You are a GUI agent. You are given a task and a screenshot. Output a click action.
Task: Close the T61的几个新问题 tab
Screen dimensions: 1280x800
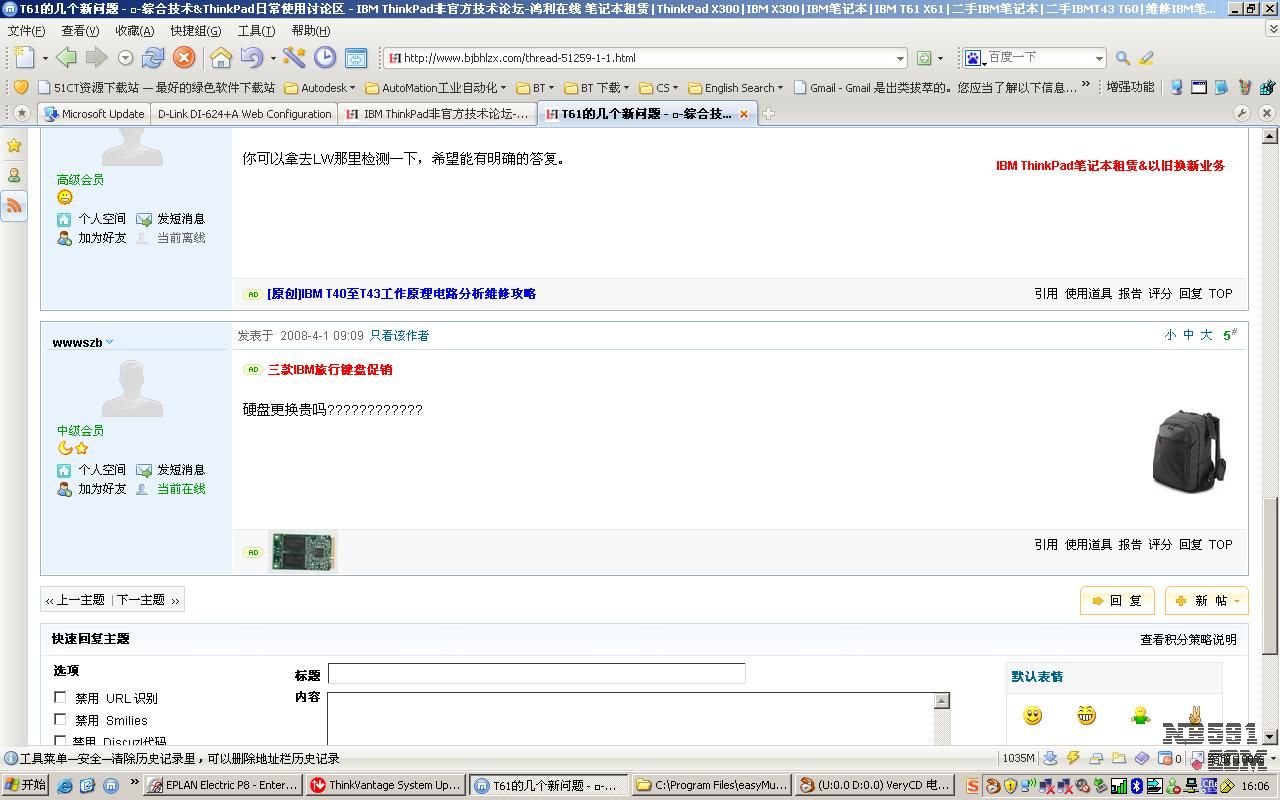tap(743, 114)
